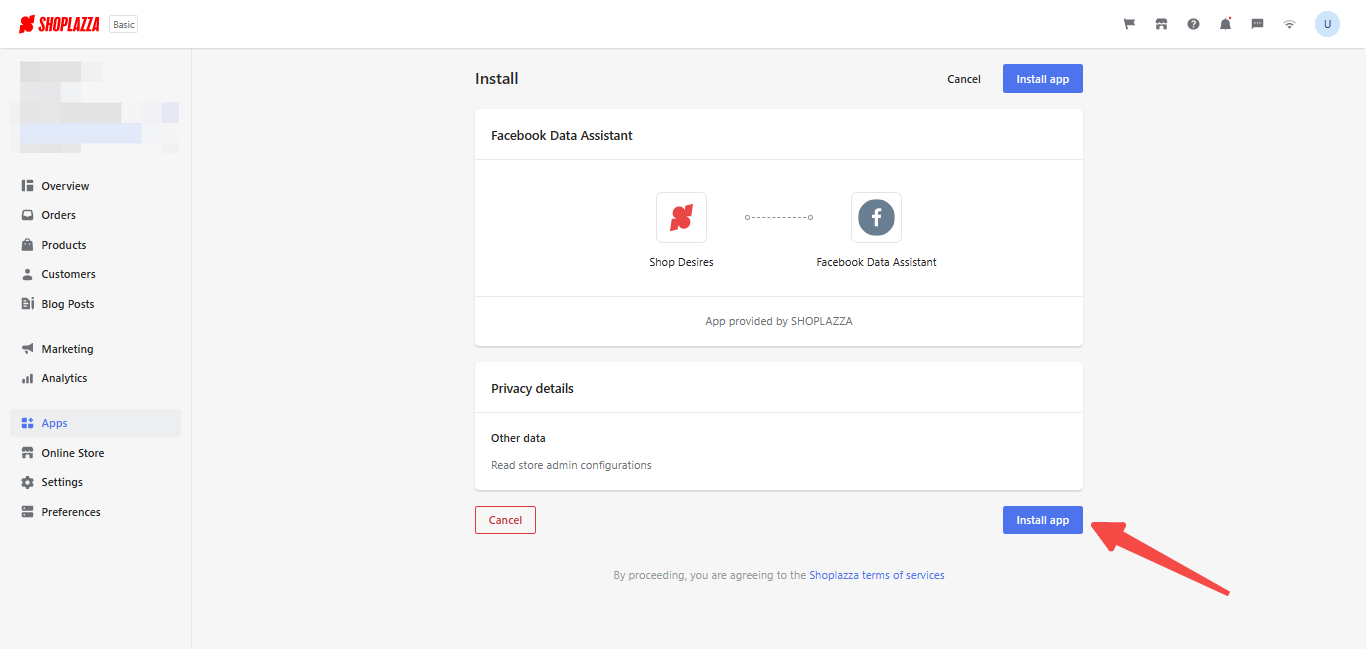Click the Products bag icon
Image resolution: width=1366 pixels, height=649 pixels.
[28, 245]
